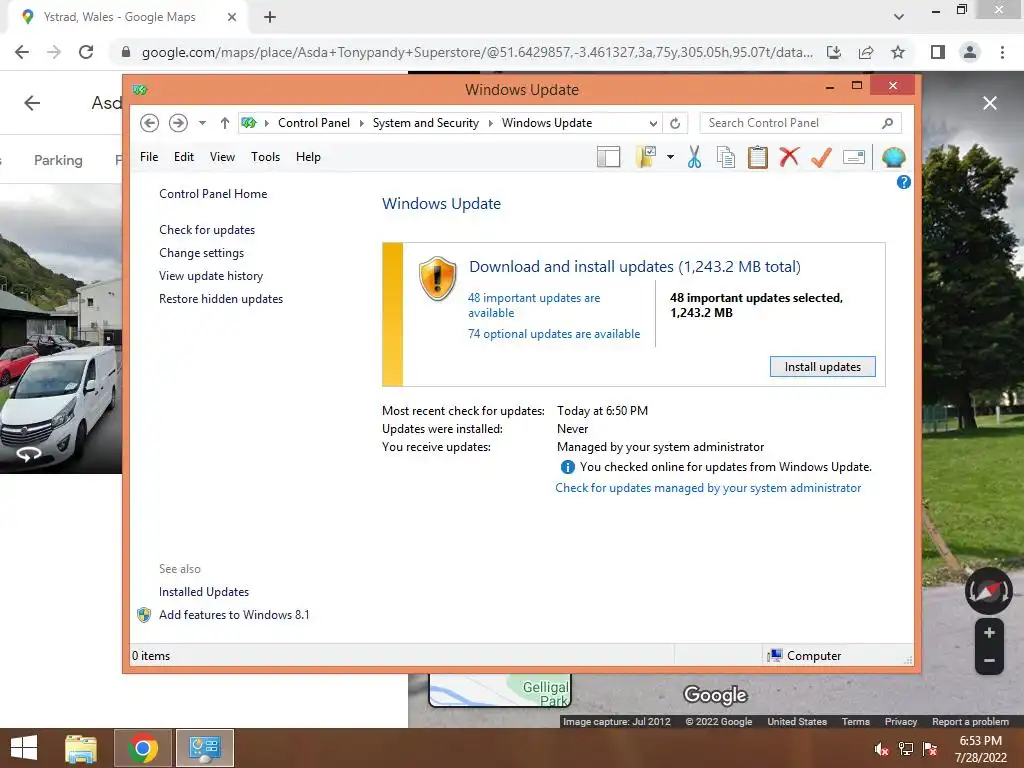Click System and Security breadcrumb
This screenshot has width=1024, height=768.
(426, 123)
